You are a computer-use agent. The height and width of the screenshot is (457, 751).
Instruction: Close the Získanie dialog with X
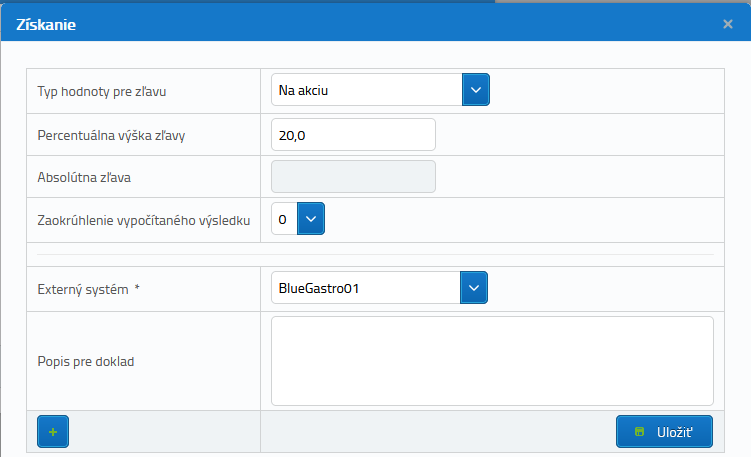pos(728,24)
